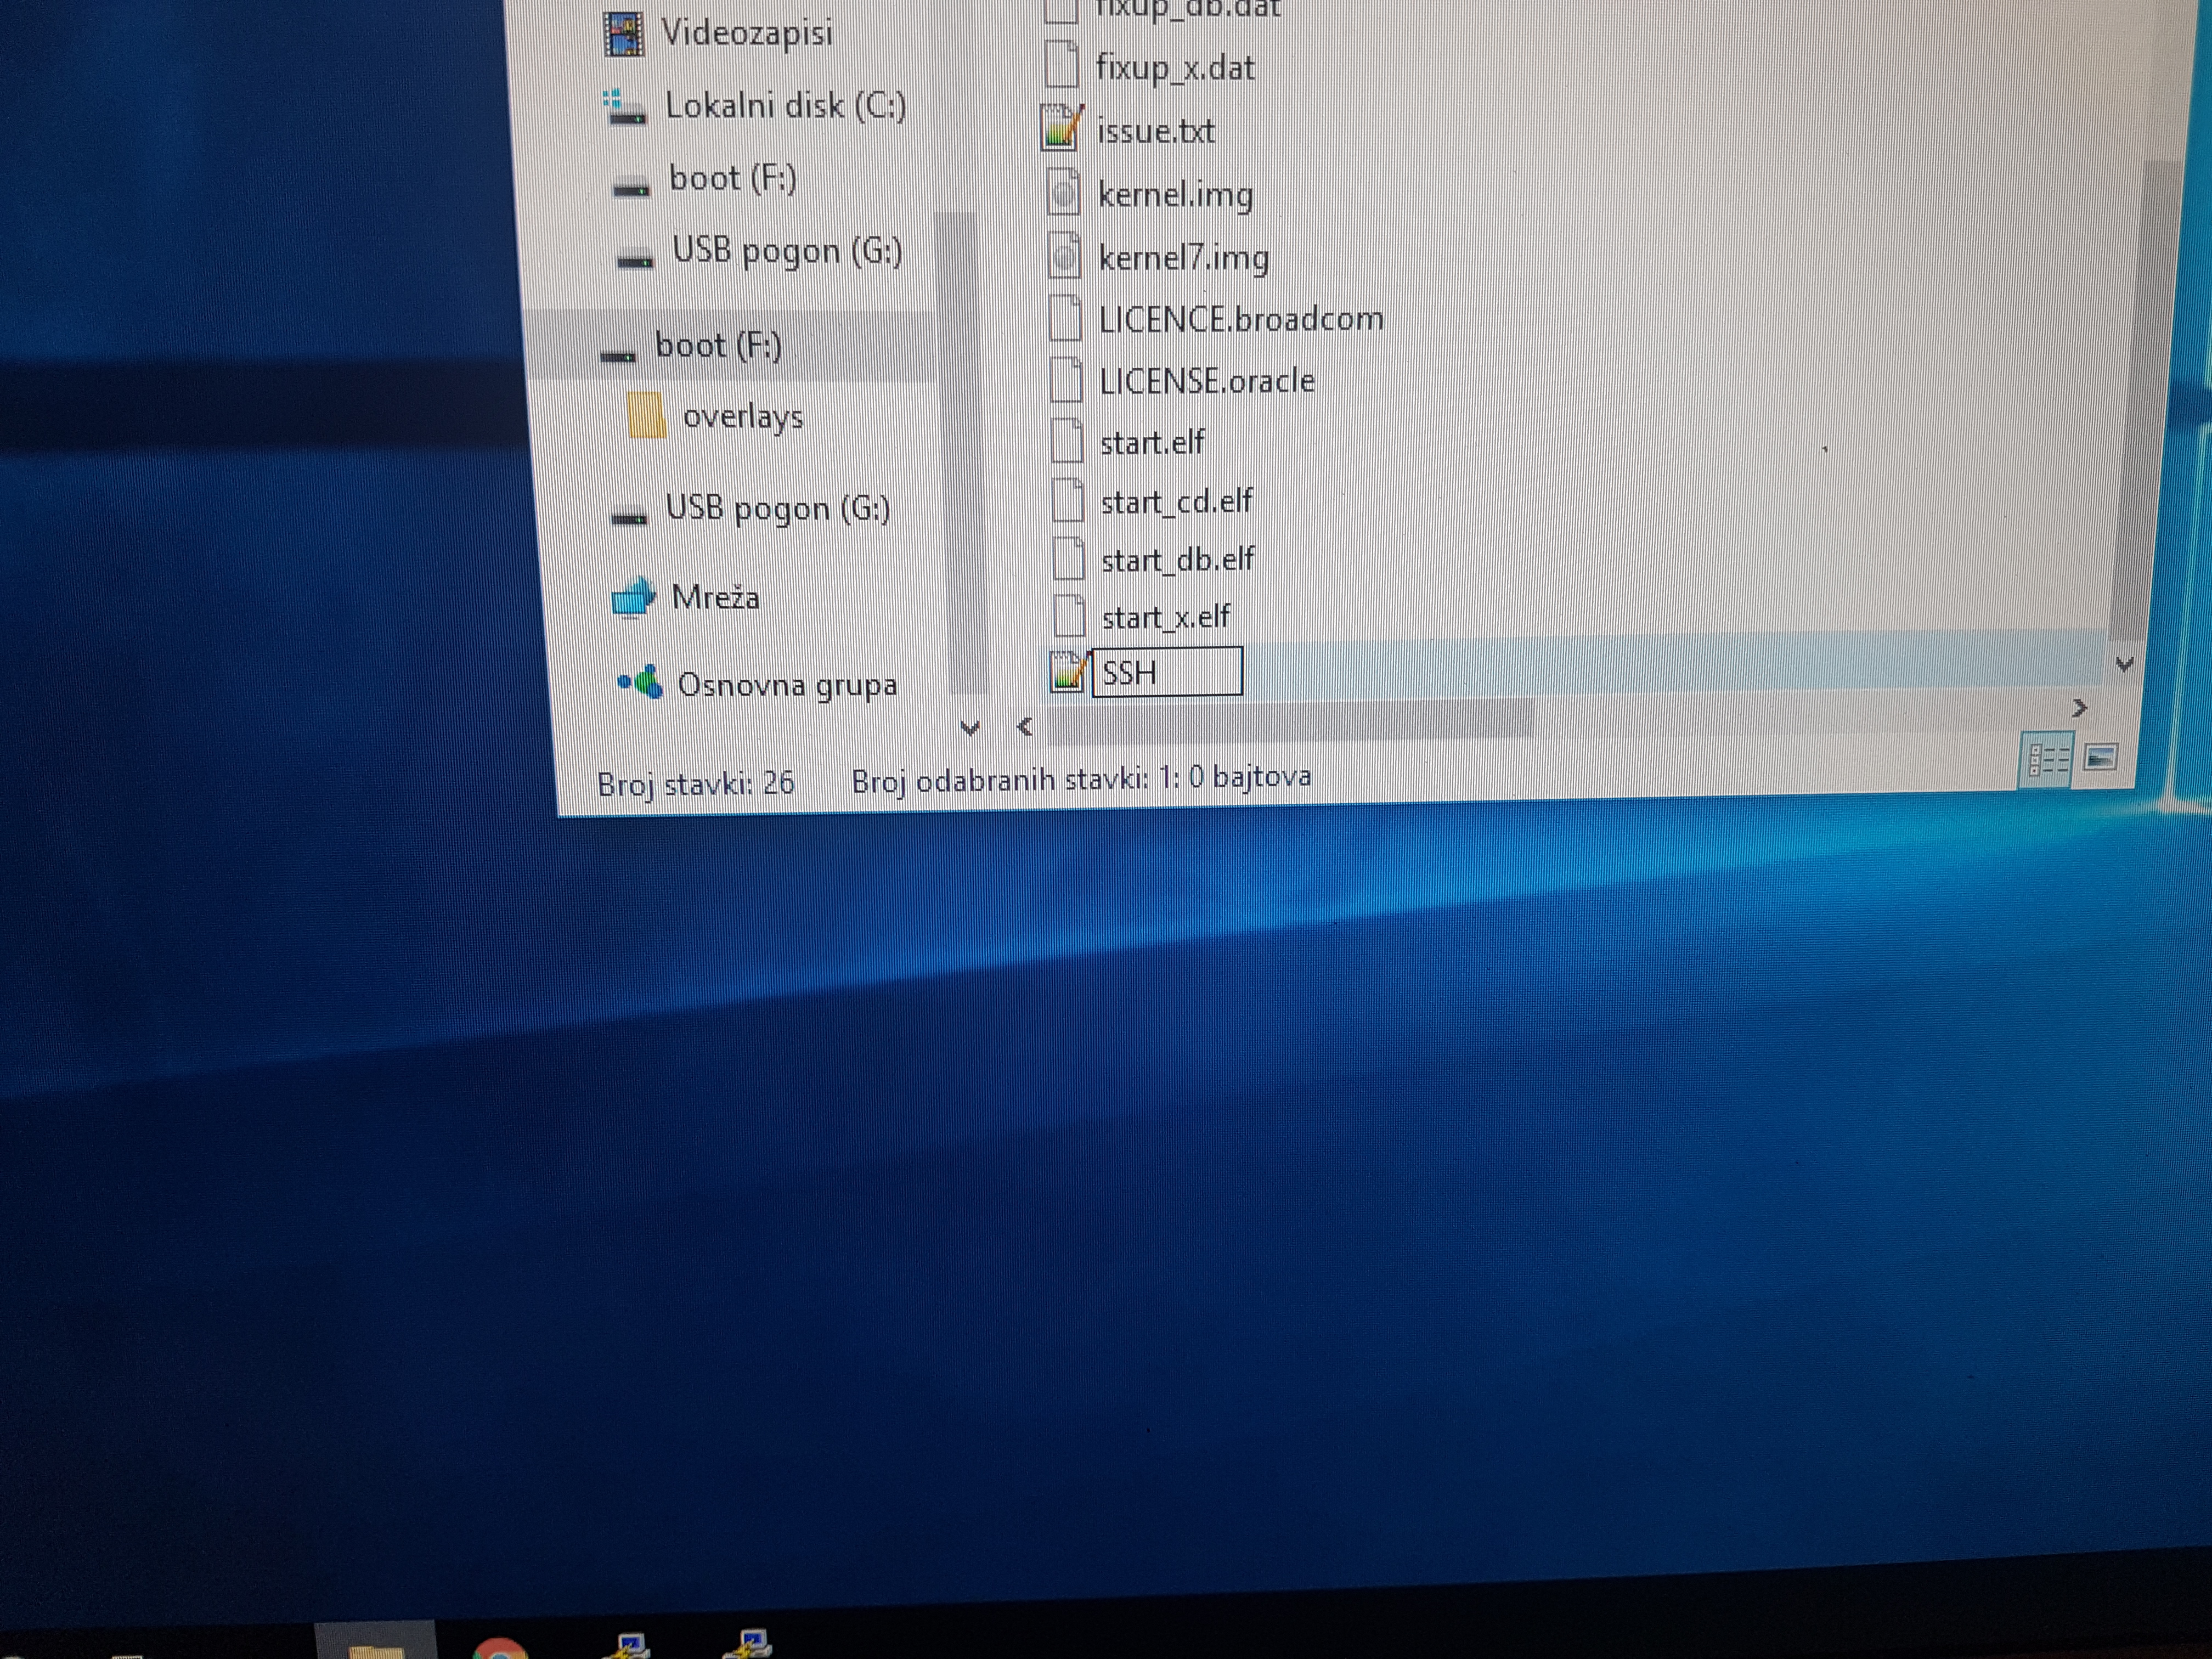Open Mreža network location

[714, 598]
